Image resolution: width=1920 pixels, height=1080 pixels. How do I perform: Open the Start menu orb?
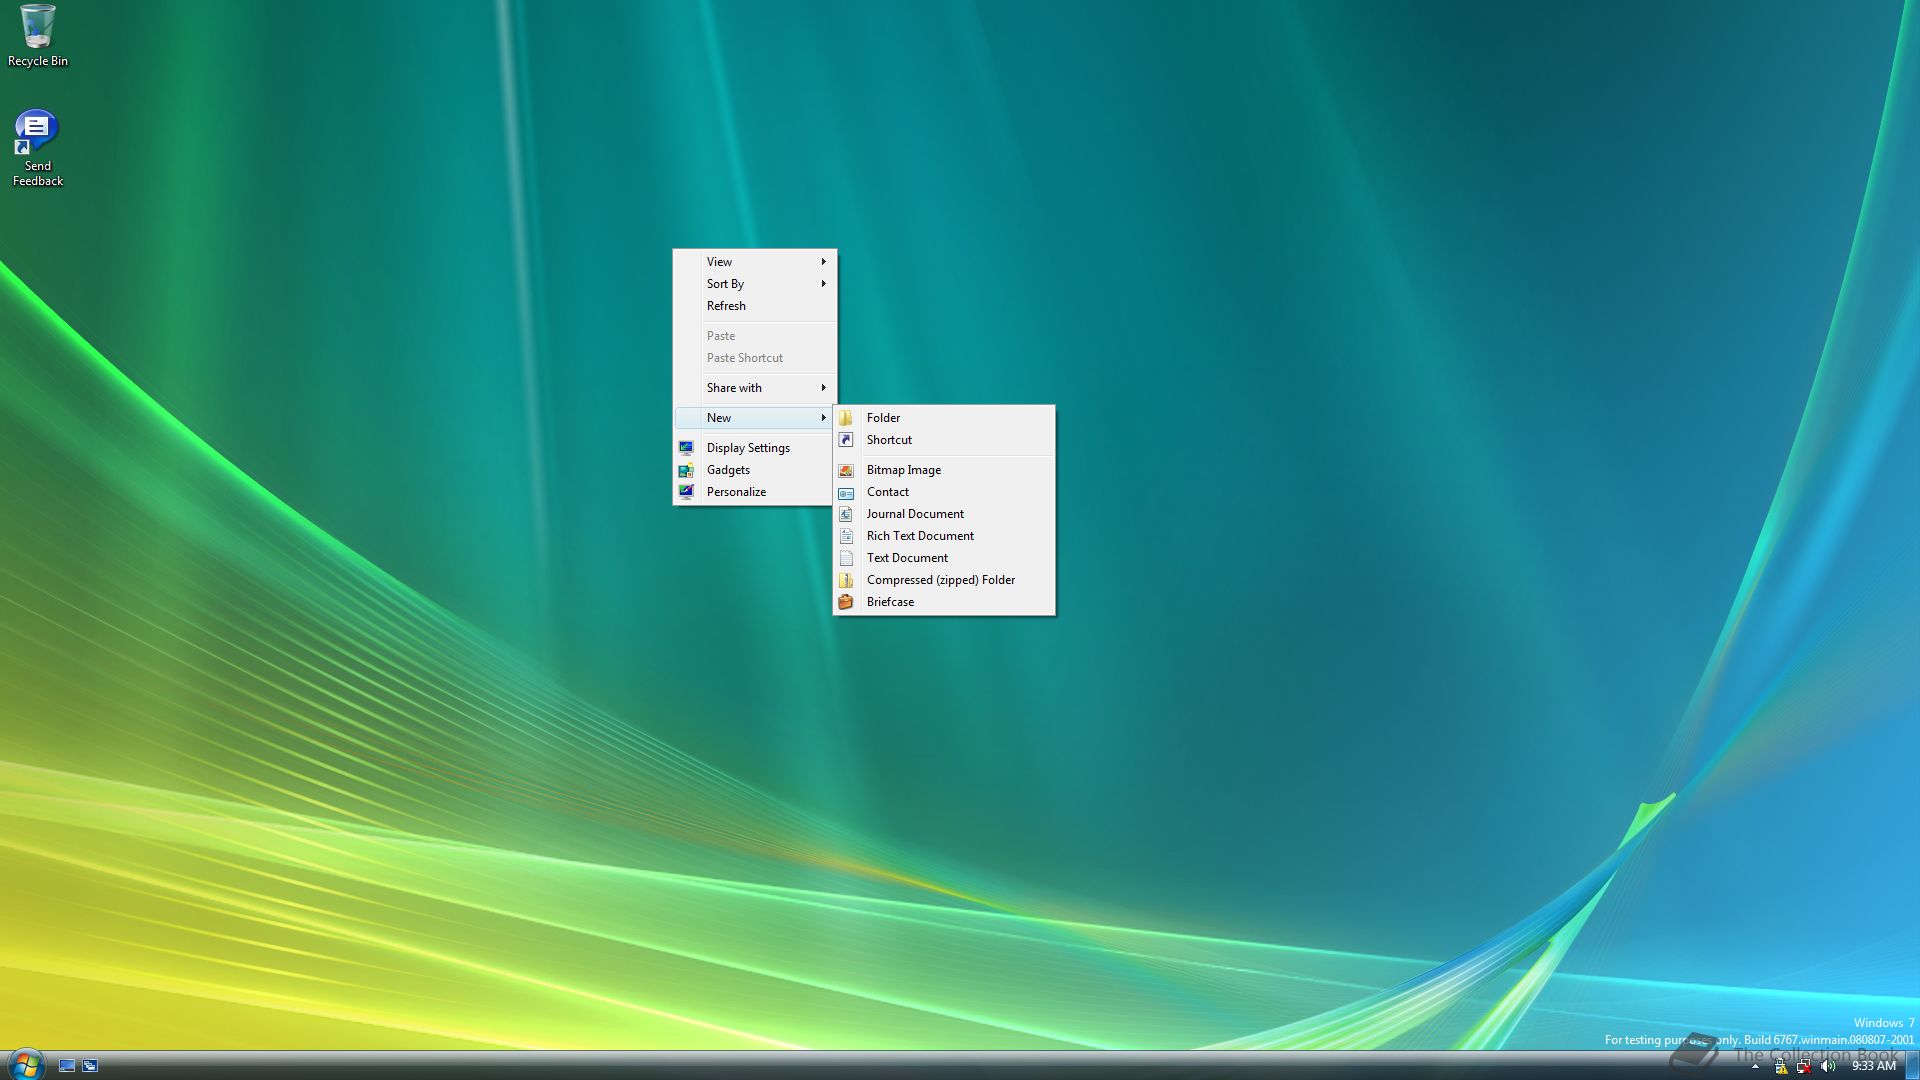click(25, 1064)
